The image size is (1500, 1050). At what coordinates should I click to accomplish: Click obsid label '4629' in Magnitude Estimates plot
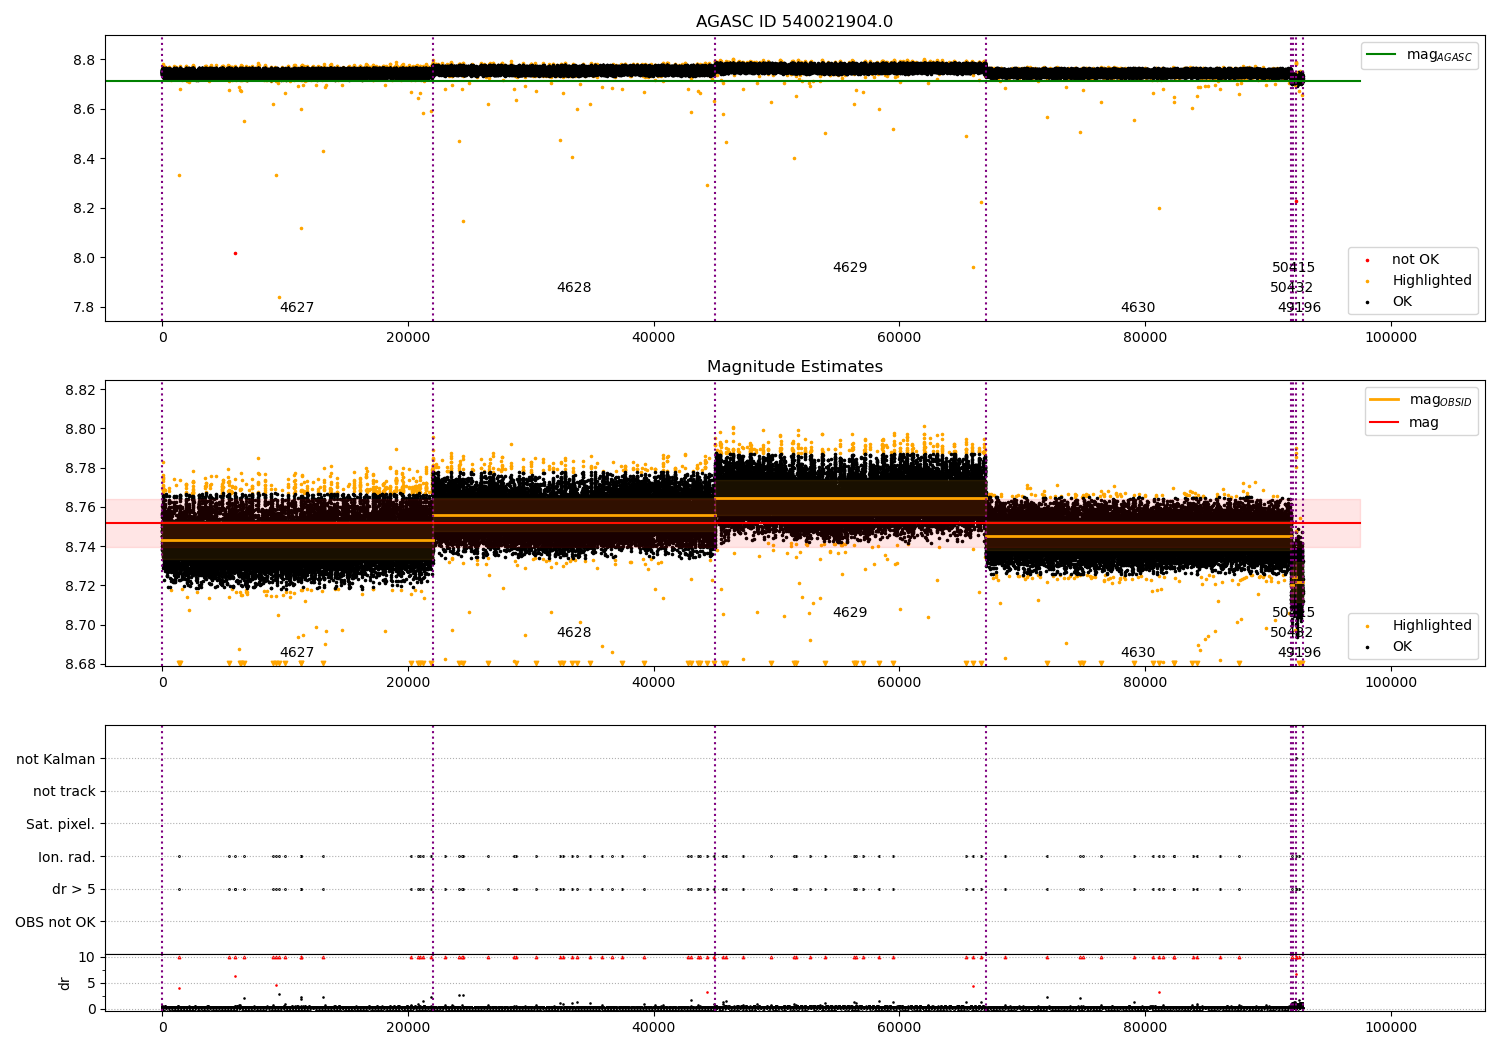(x=850, y=613)
